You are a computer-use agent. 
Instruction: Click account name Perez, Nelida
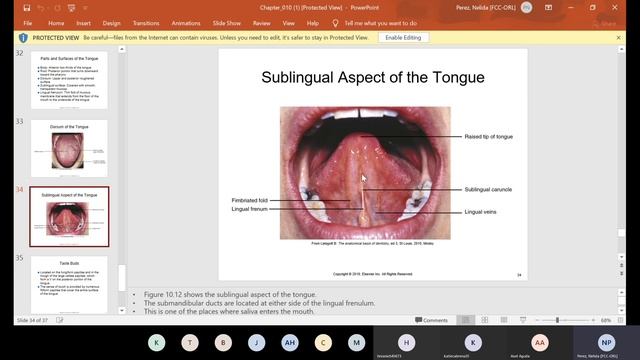coord(486,7)
